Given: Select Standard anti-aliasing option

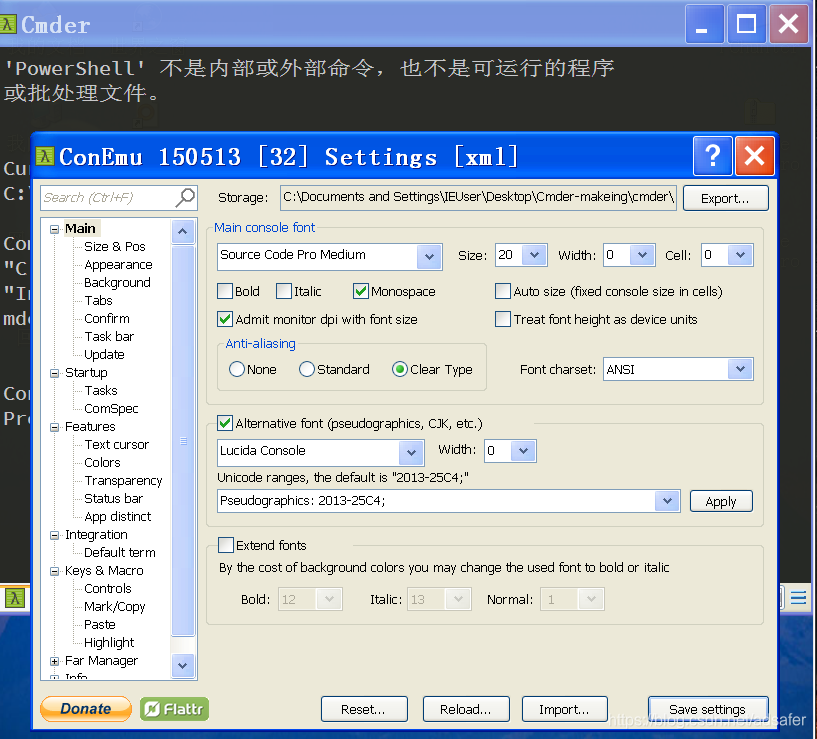Looking at the screenshot, I should pyautogui.click(x=307, y=369).
